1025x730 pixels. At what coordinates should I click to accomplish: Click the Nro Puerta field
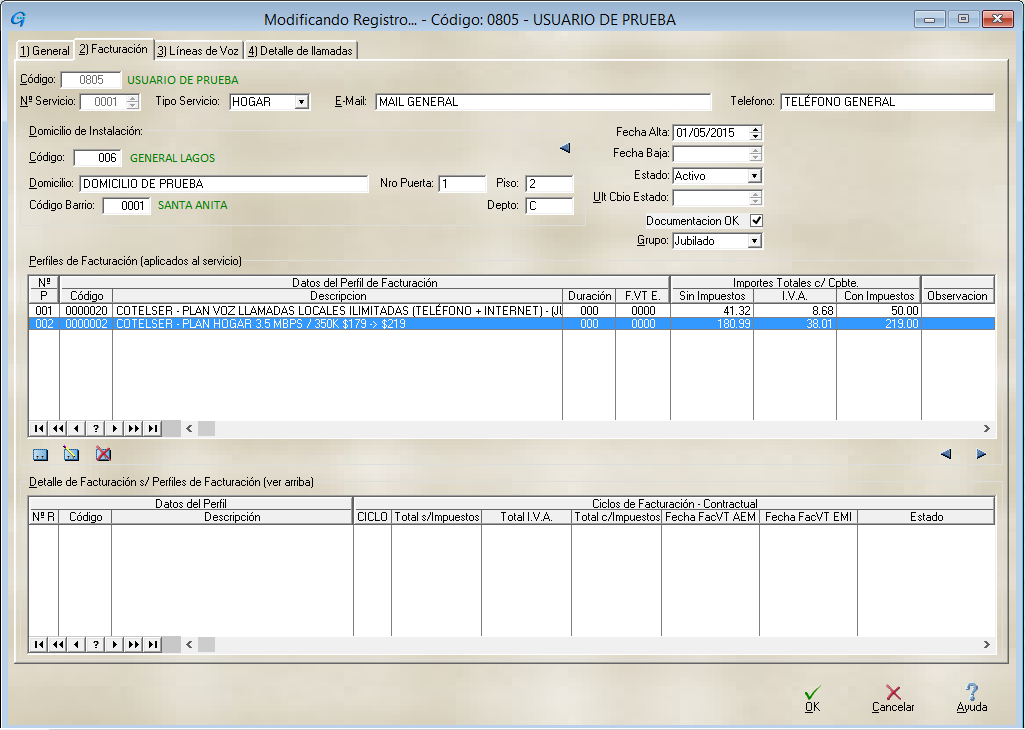[462, 184]
